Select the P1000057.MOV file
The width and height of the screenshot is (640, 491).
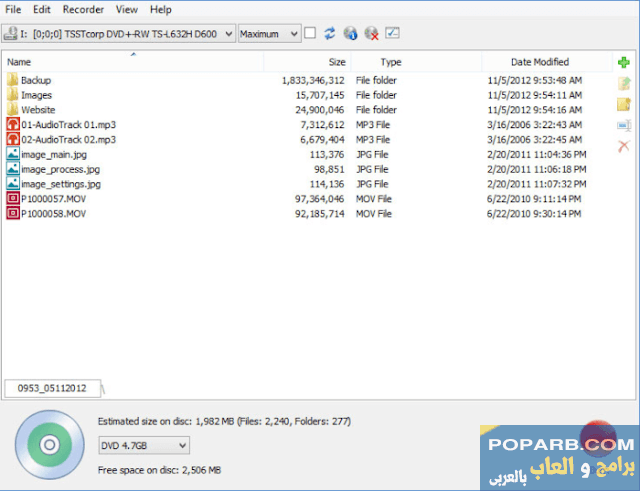[53, 200]
